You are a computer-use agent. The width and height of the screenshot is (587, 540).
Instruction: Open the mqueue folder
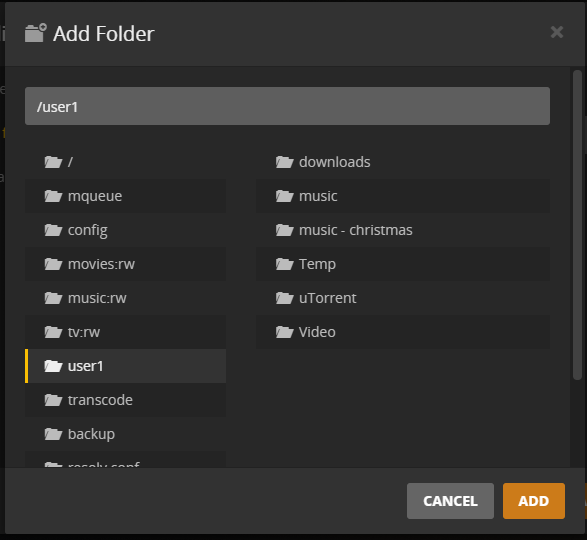(95, 197)
